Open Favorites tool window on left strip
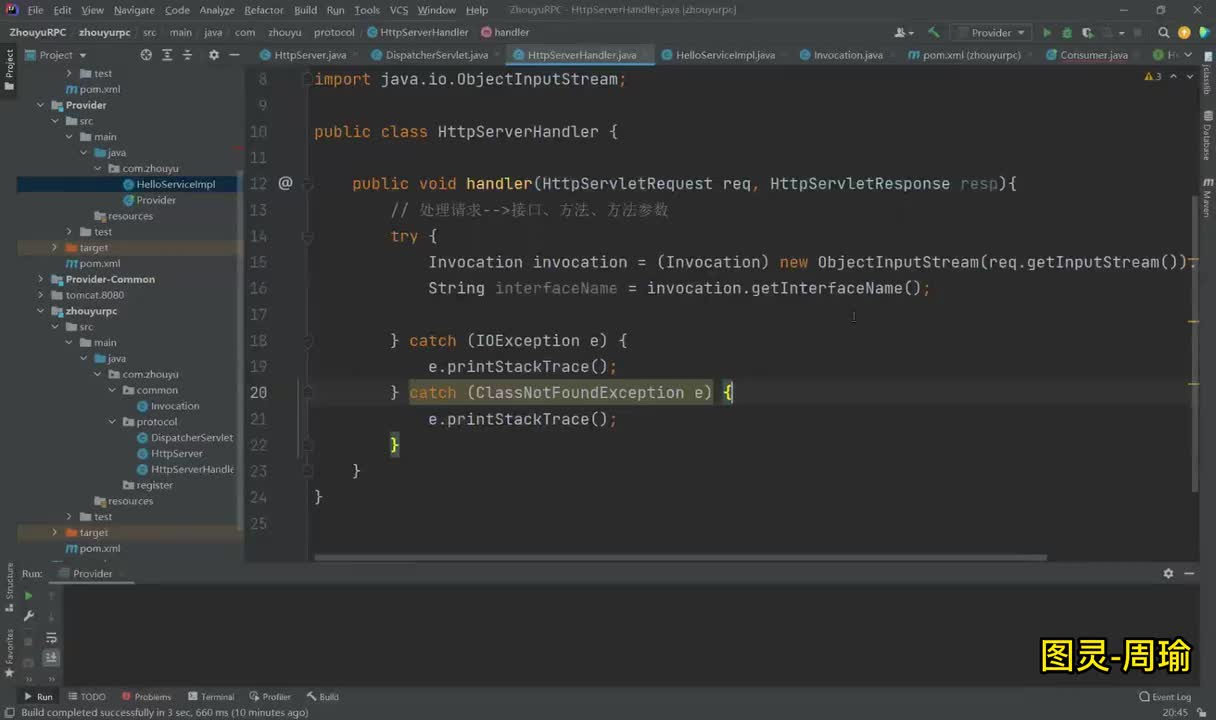 click(x=9, y=654)
